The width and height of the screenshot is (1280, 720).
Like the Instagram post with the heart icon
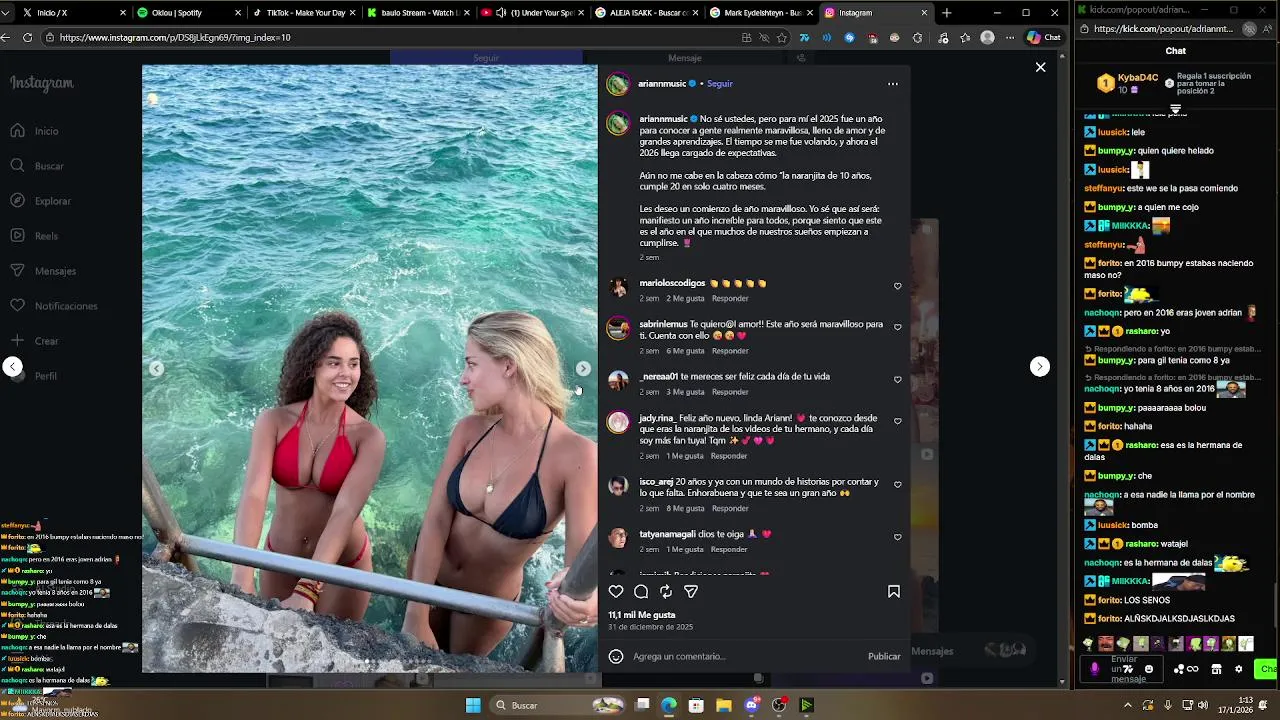(616, 592)
